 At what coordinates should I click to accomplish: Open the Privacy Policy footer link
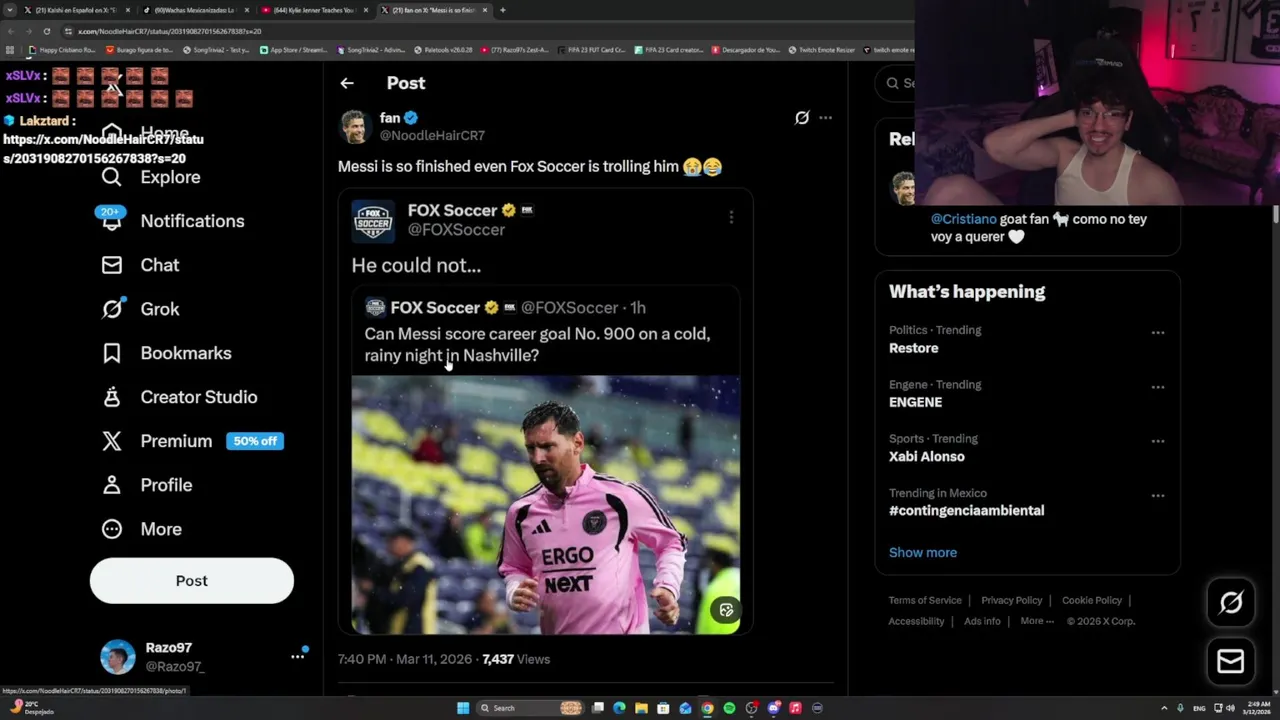(1012, 600)
